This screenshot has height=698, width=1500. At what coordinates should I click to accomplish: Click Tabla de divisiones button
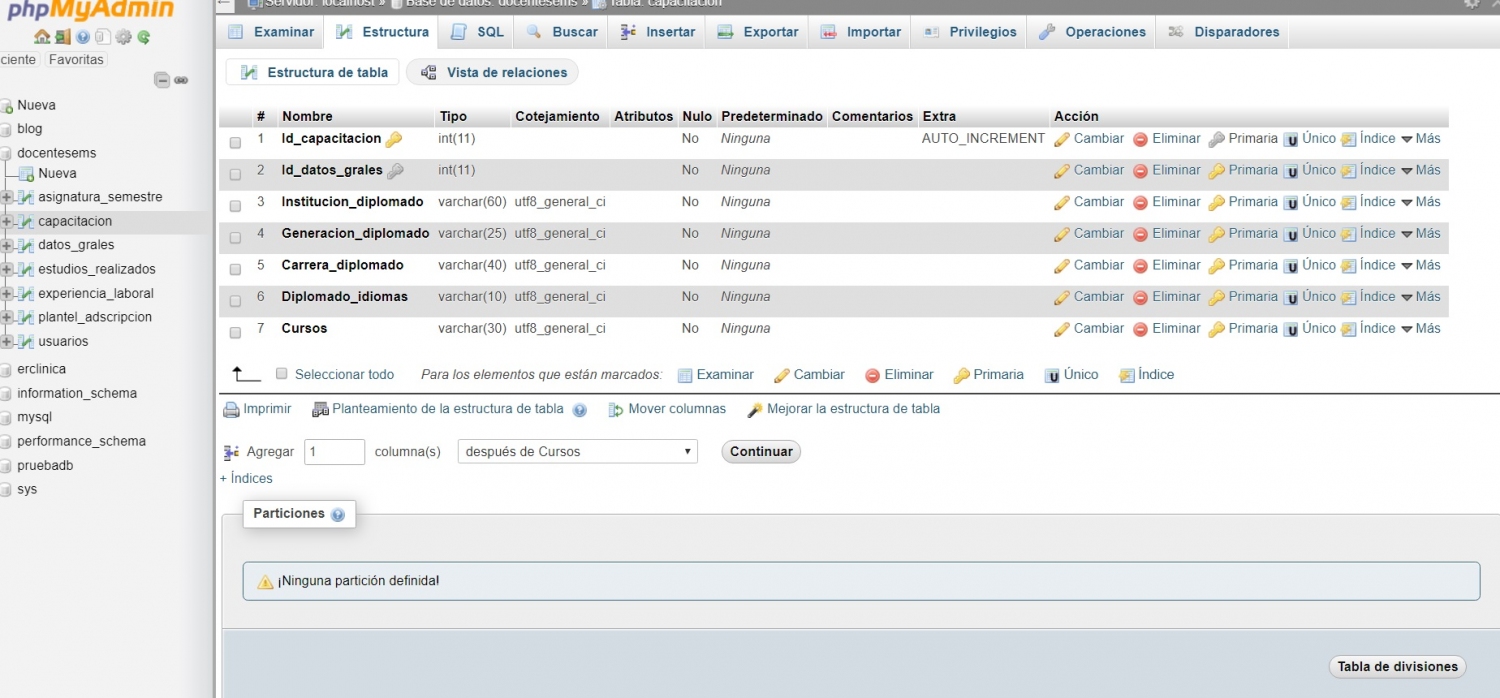[1397, 667]
